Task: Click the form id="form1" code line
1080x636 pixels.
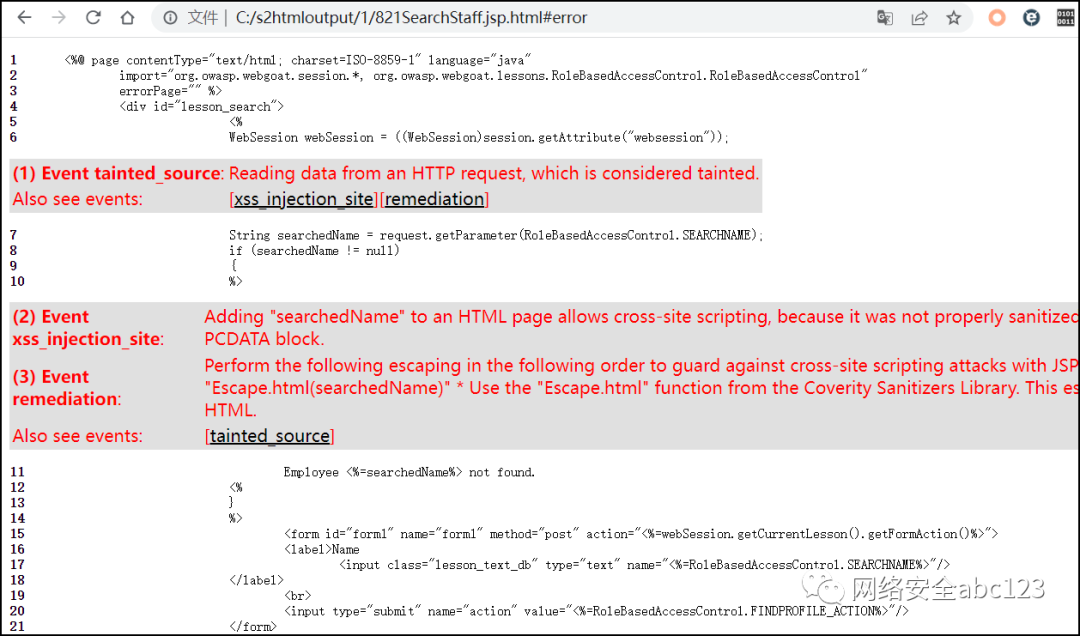Action: click(641, 534)
